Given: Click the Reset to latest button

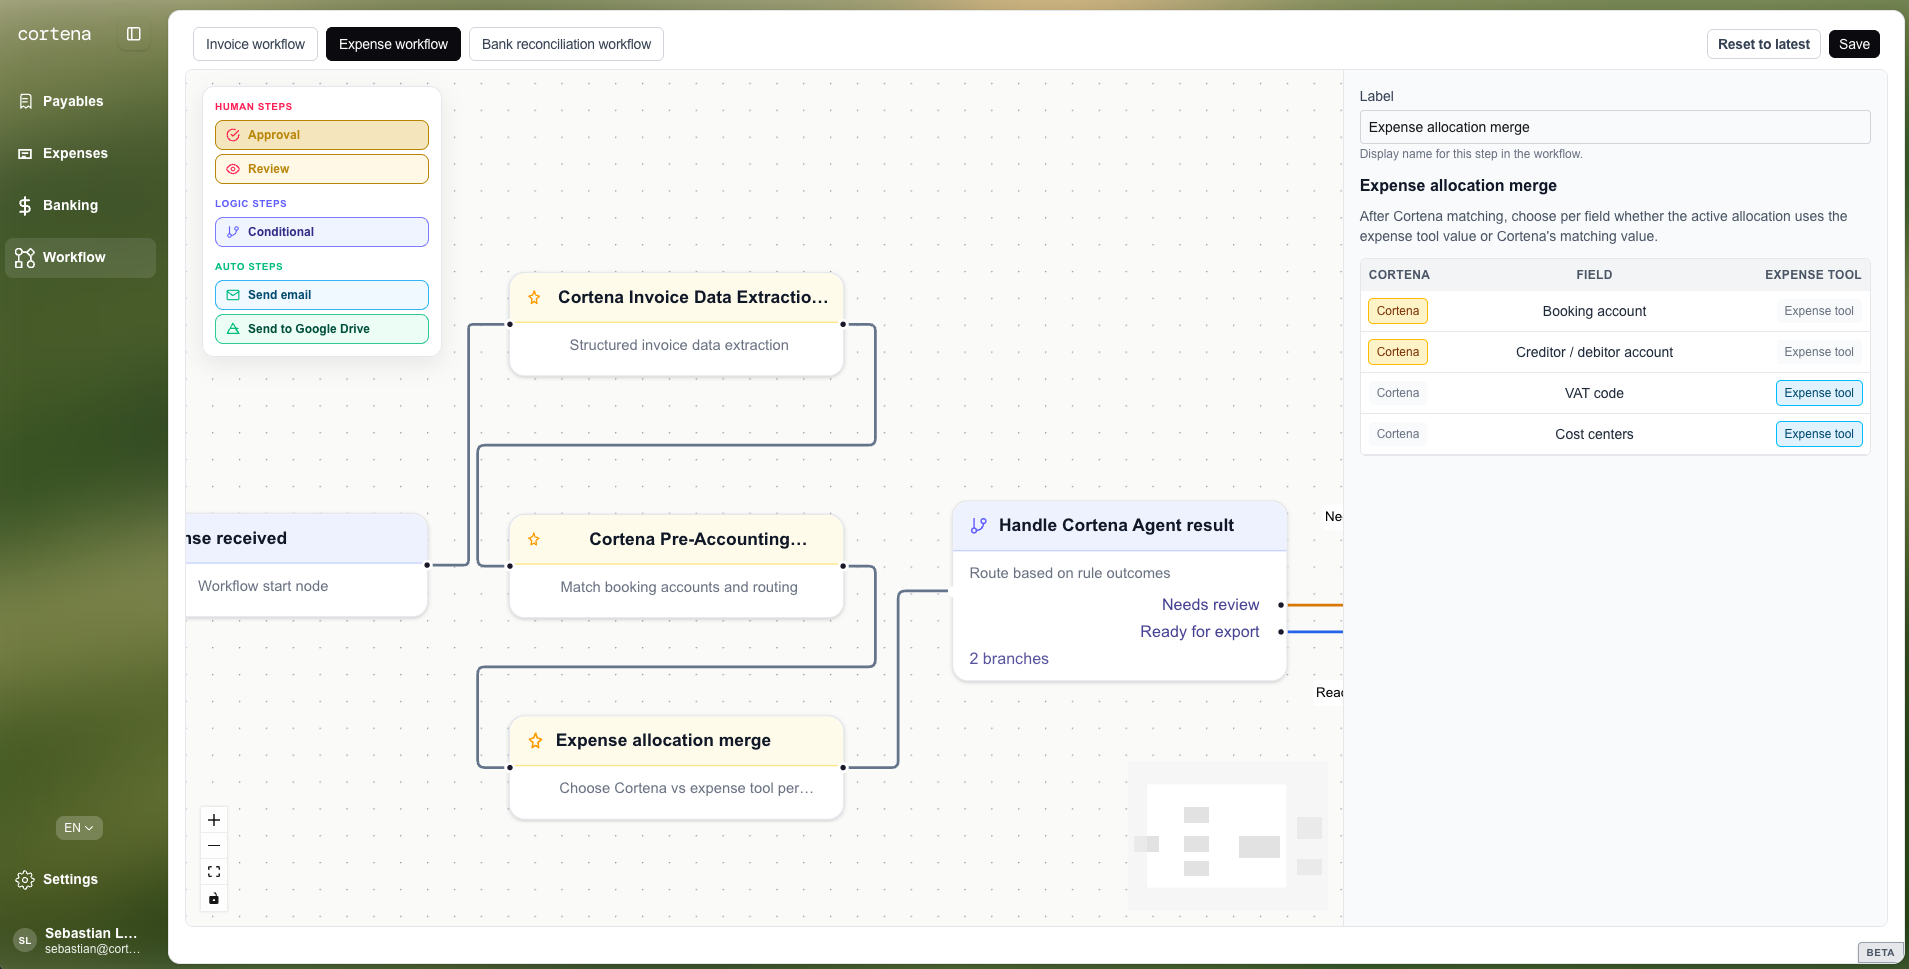Looking at the screenshot, I should click(x=1763, y=44).
